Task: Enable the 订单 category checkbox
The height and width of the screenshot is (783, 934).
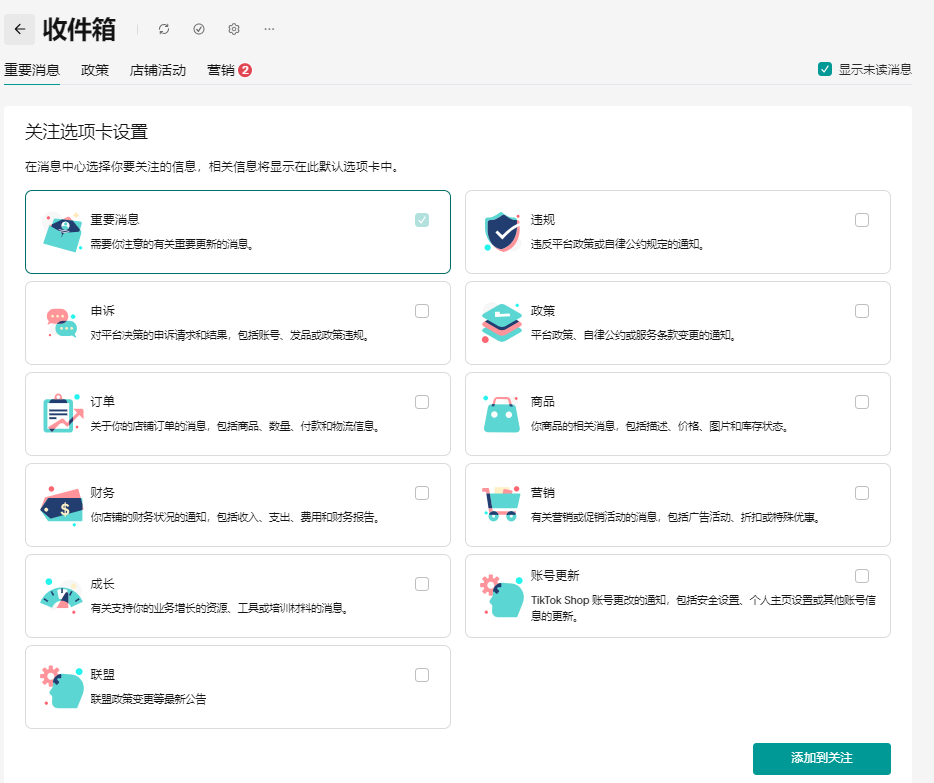Action: (422, 402)
